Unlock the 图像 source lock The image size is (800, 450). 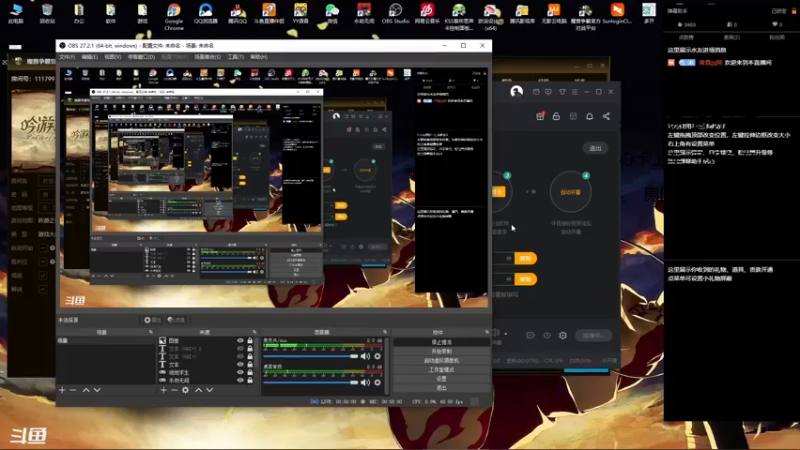[x=250, y=340]
